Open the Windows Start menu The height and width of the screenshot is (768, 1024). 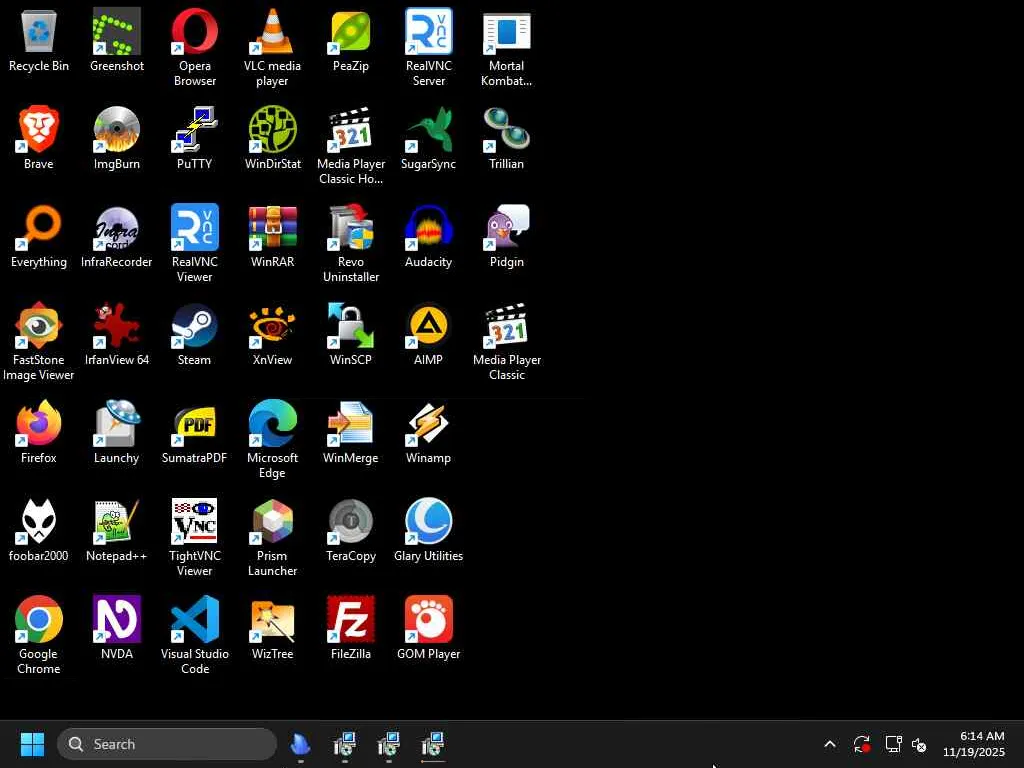(32, 744)
